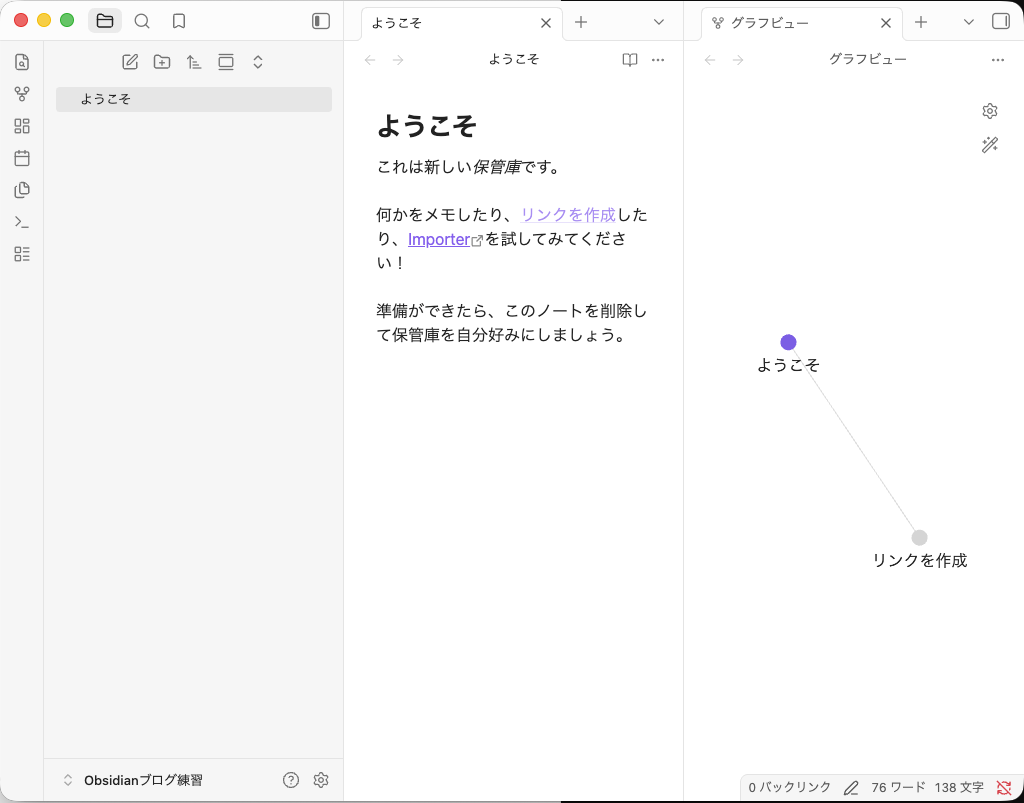Image resolution: width=1024 pixels, height=803 pixels.
Task: Click the bottom checklist icon in ribbon
Action: tap(22, 254)
